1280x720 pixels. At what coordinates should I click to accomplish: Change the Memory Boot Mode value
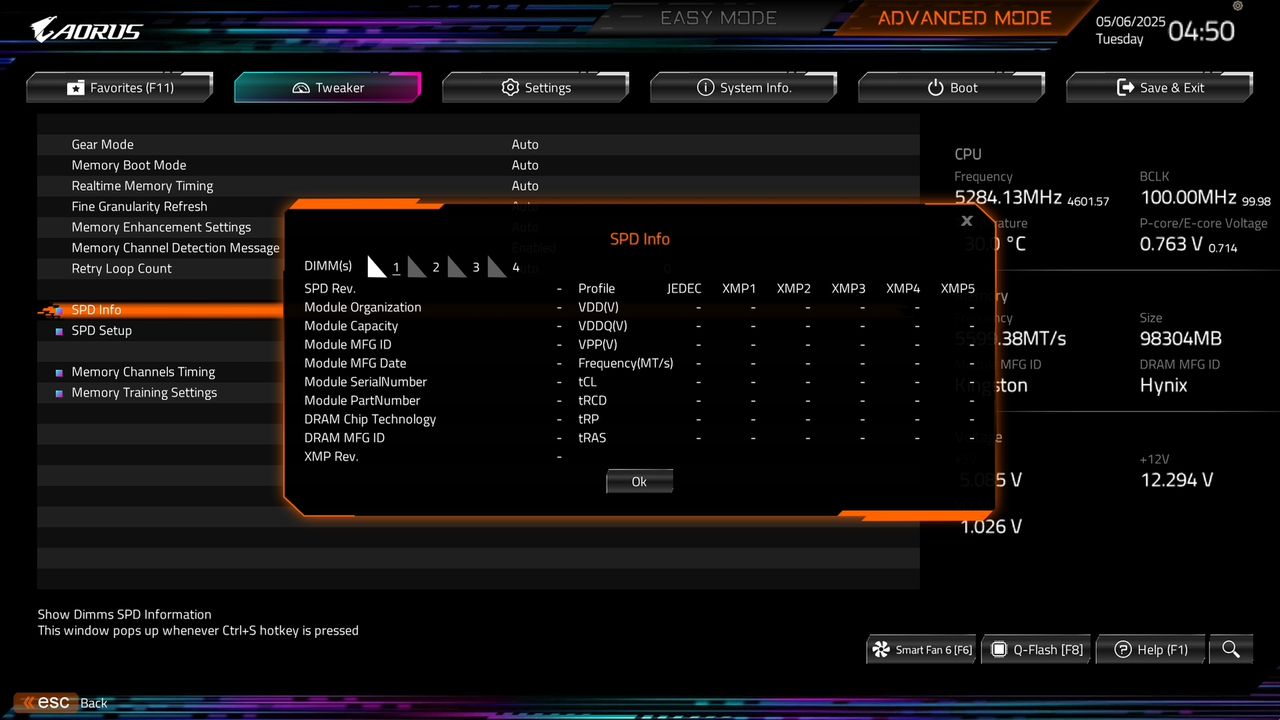(129, 165)
